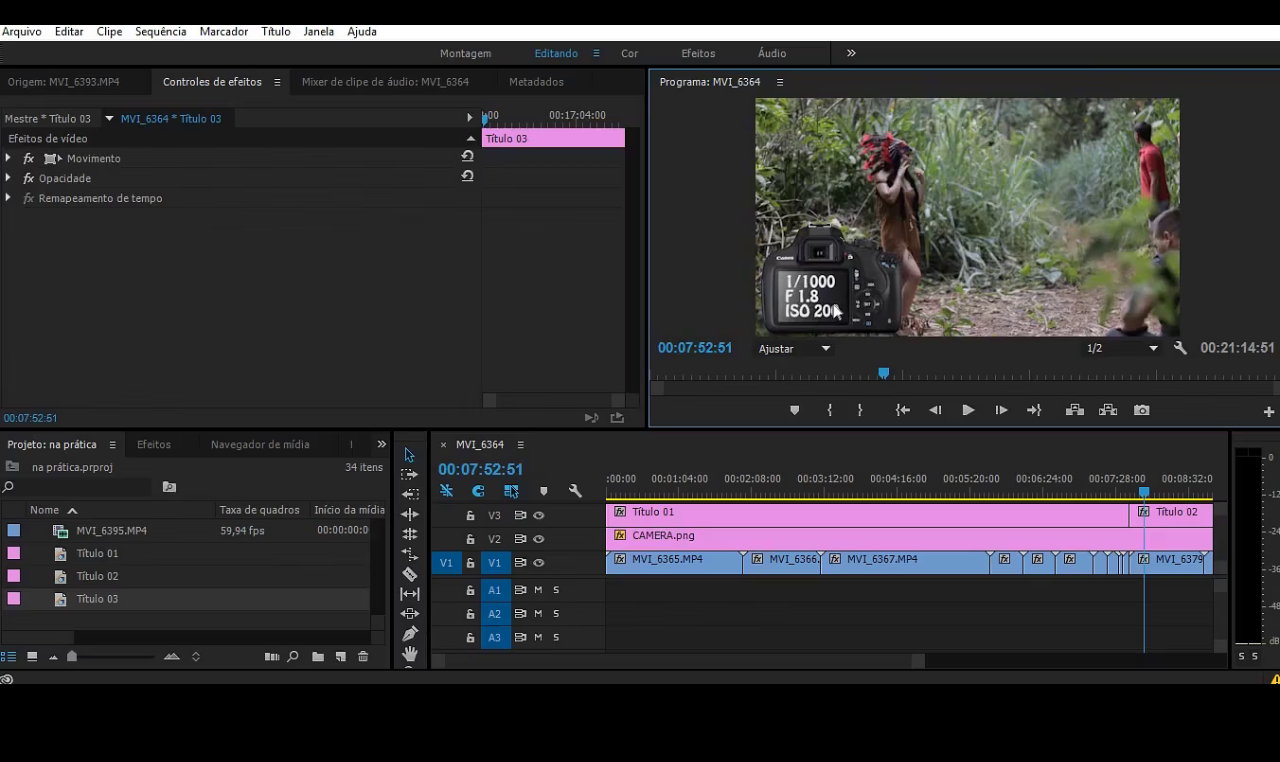1280x762 pixels.
Task: Click the Extract button in Program monitor
Action: [1108, 410]
